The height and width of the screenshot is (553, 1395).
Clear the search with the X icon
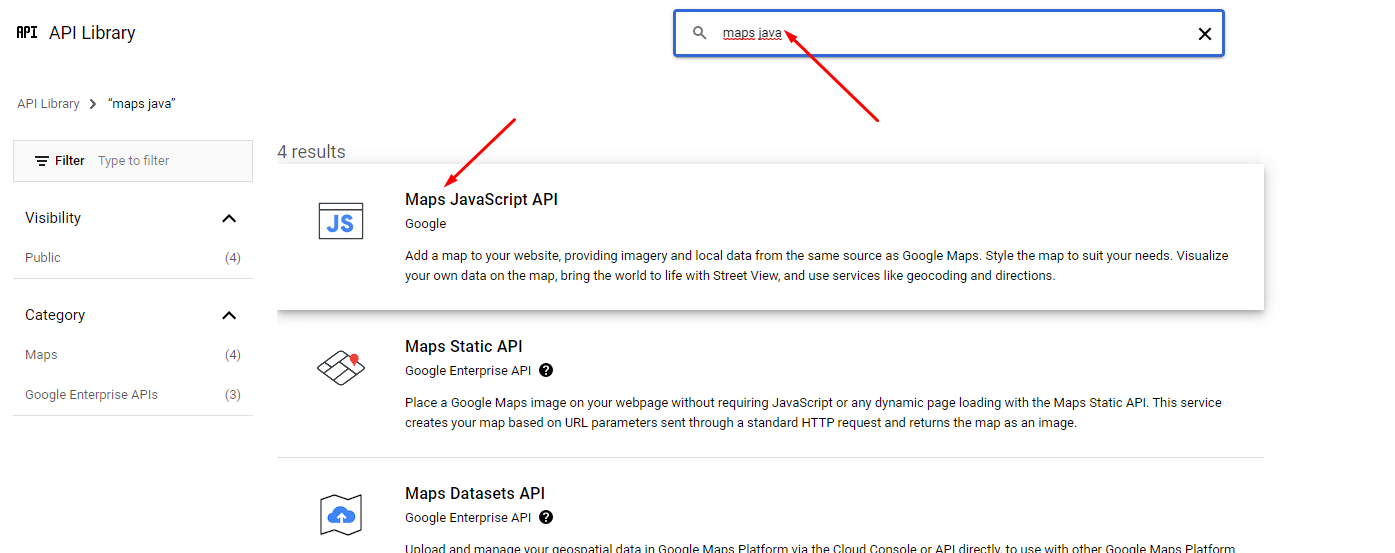[1205, 34]
